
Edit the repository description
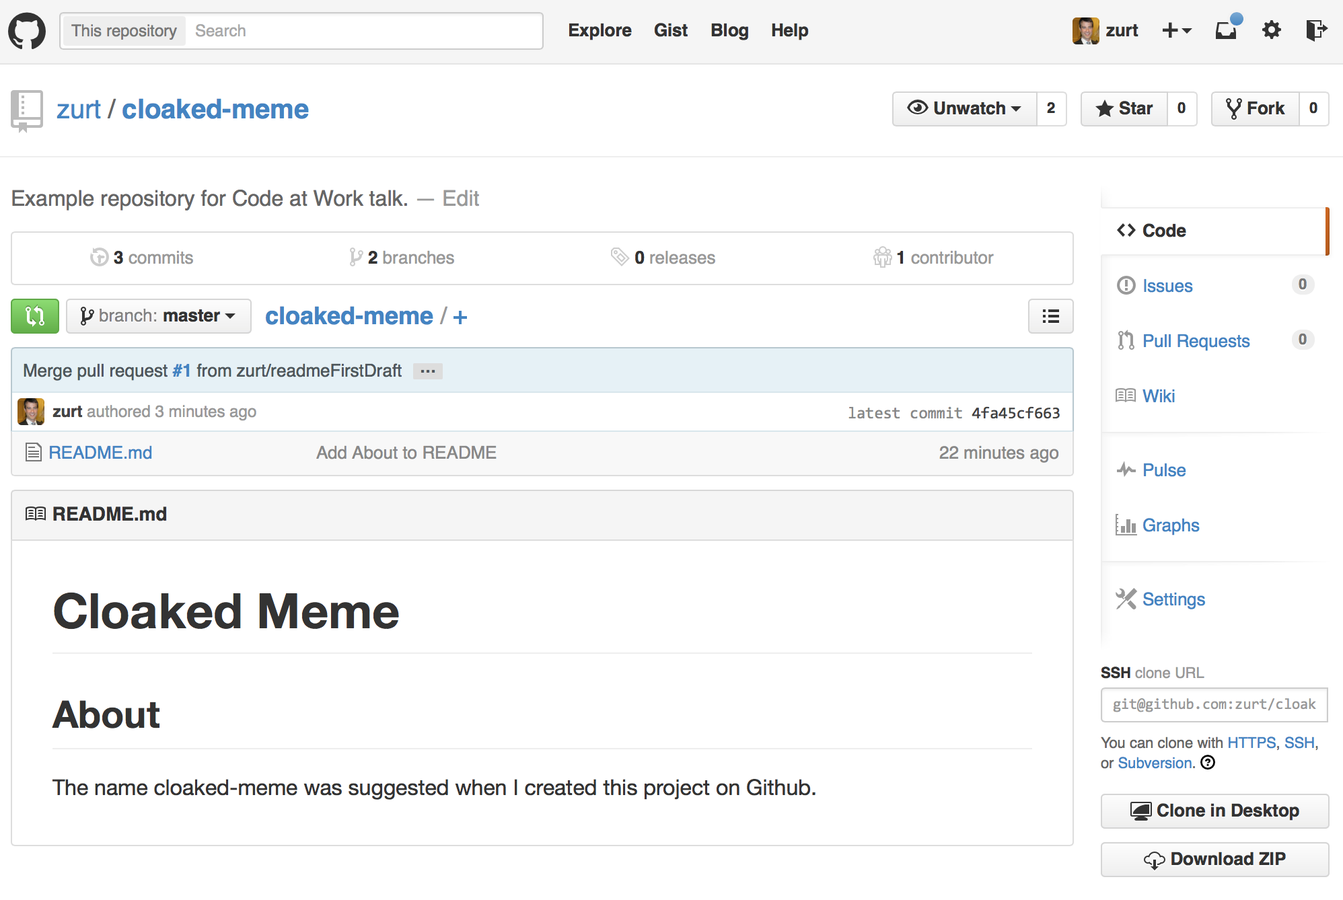coord(461,198)
